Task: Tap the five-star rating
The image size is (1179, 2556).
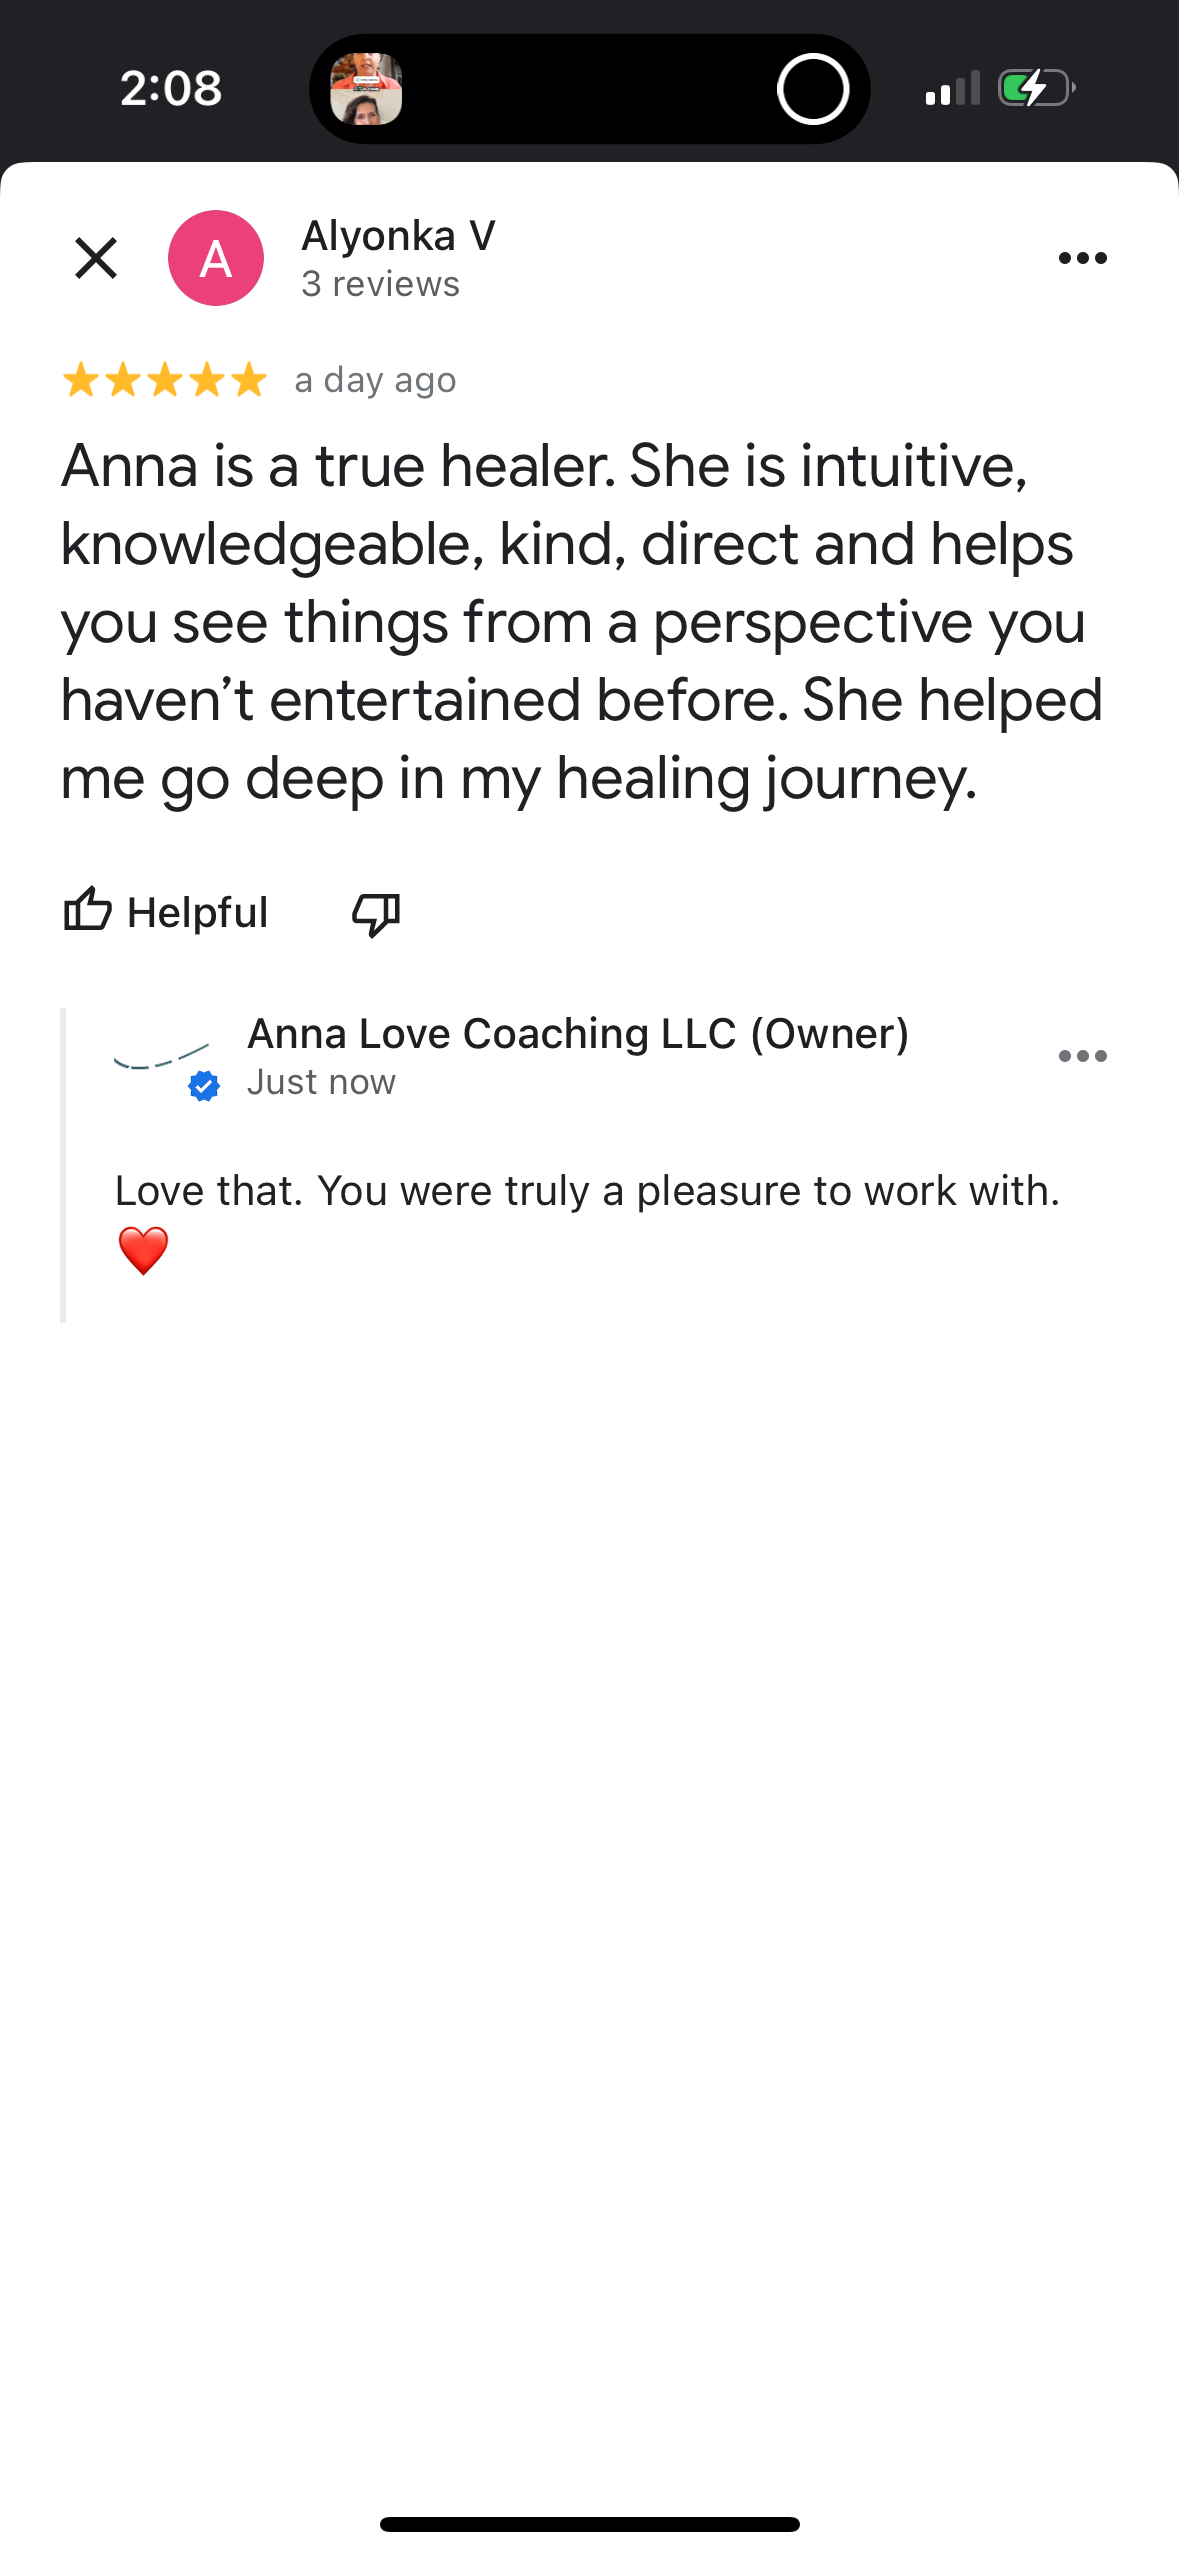Action: click(165, 380)
